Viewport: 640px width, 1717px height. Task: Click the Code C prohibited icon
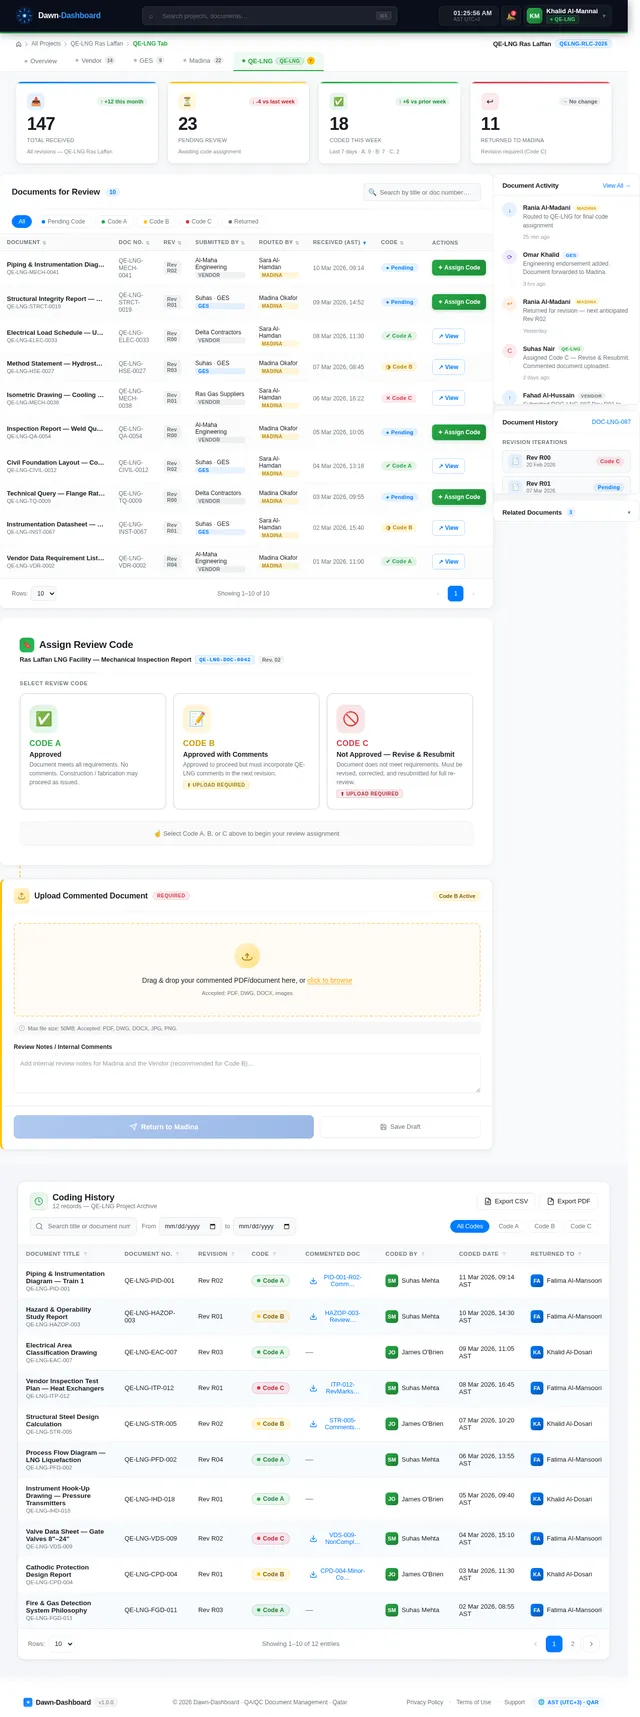click(350, 718)
